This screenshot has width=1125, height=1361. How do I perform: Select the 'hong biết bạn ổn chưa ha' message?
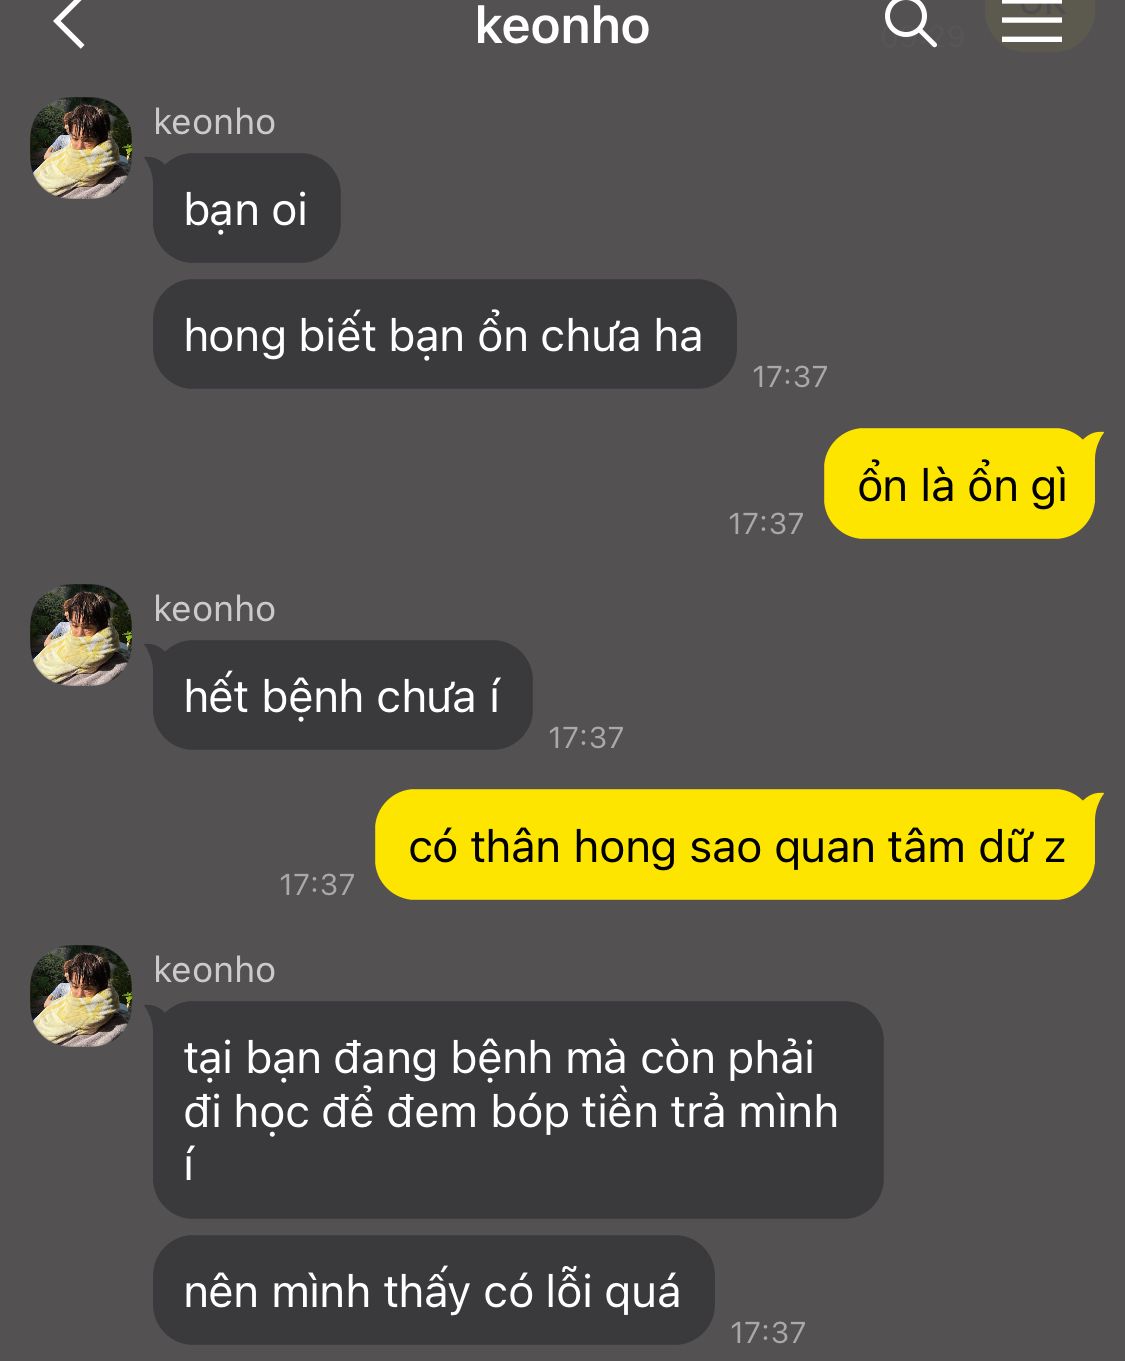coord(444,334)
